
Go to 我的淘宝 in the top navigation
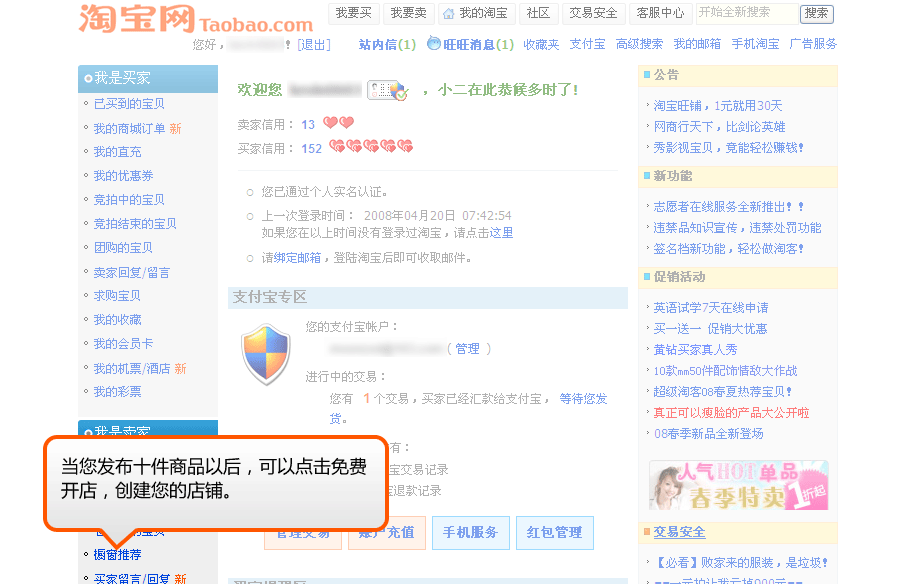point(477,13)
